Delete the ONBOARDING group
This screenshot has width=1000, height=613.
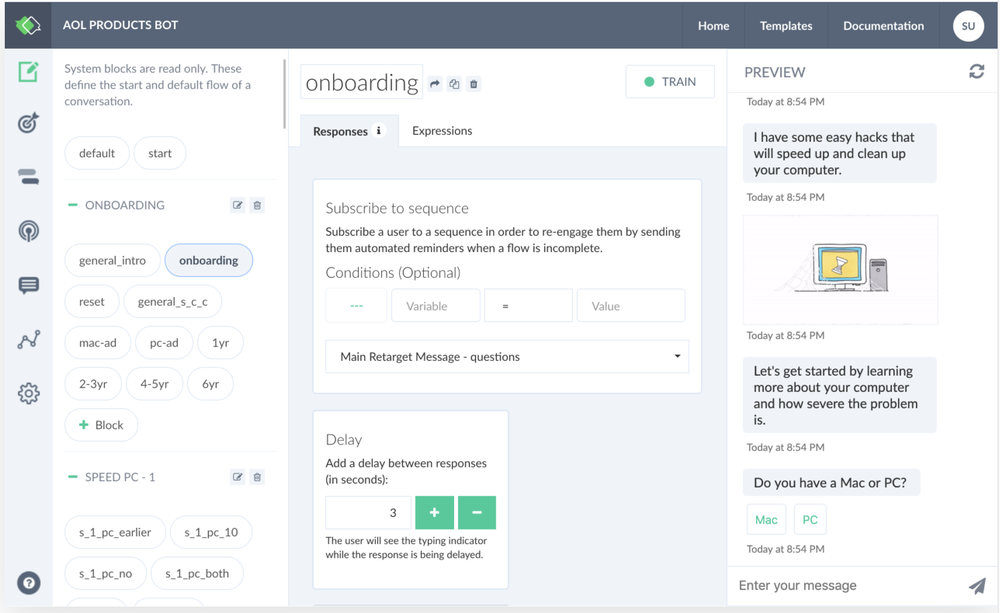pos(257,205)
